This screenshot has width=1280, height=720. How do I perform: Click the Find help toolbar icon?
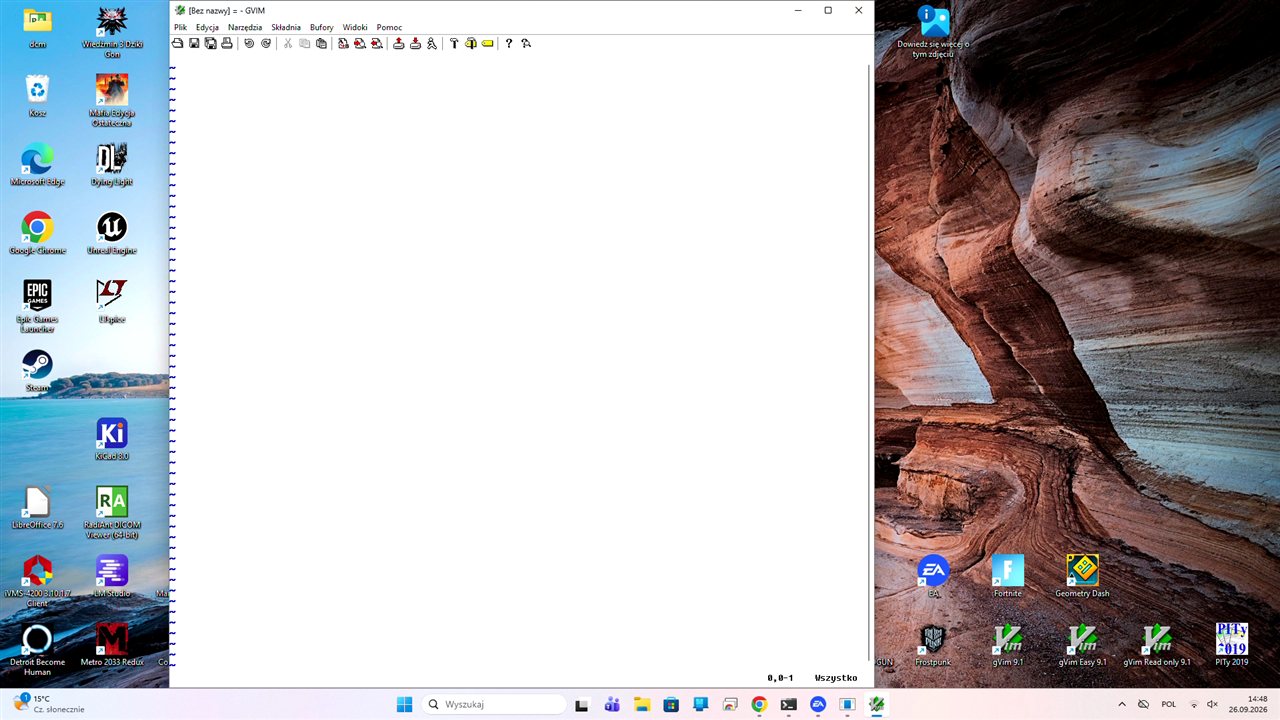pyautogui.click(x=526, y=43)
